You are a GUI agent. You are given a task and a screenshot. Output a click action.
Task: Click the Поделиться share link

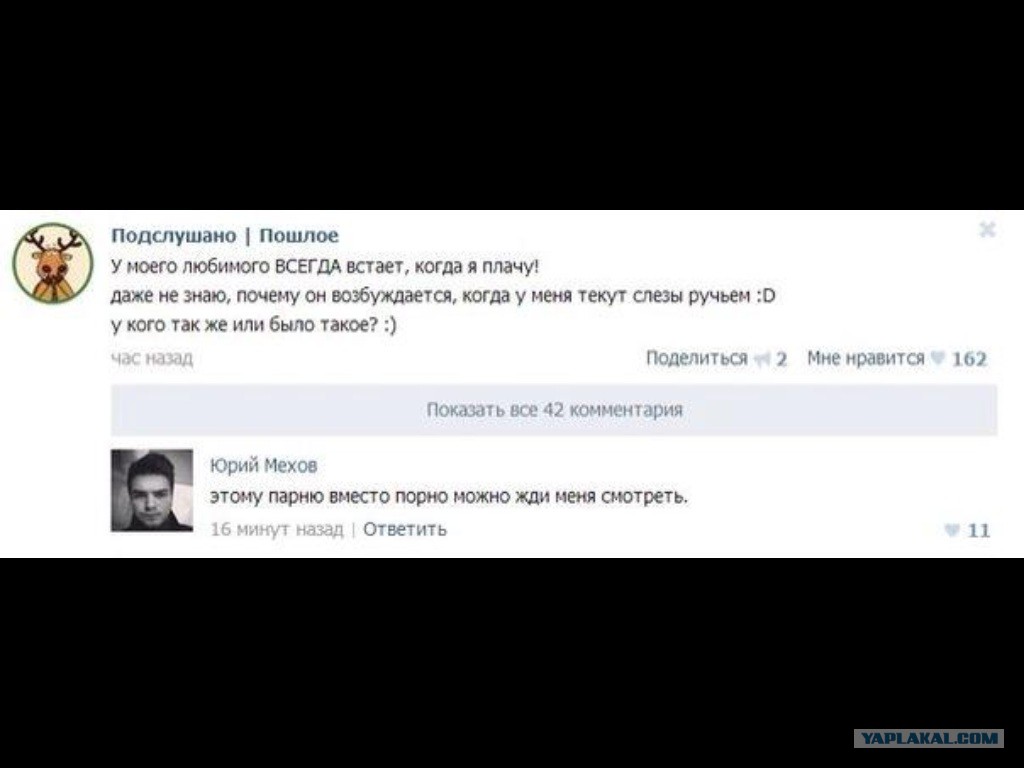pyautogui.click(x=696, y=359)
